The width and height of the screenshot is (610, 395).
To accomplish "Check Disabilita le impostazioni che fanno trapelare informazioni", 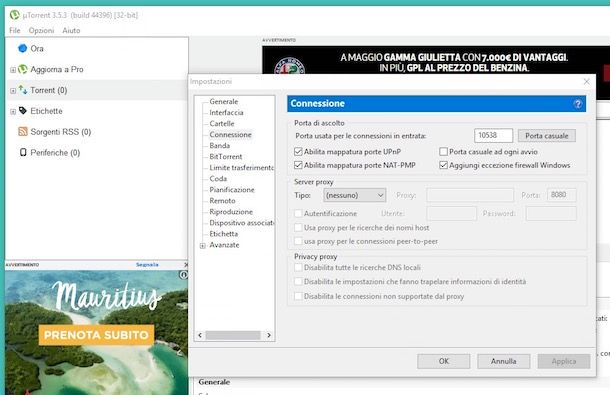I will (x=298, y=281).
